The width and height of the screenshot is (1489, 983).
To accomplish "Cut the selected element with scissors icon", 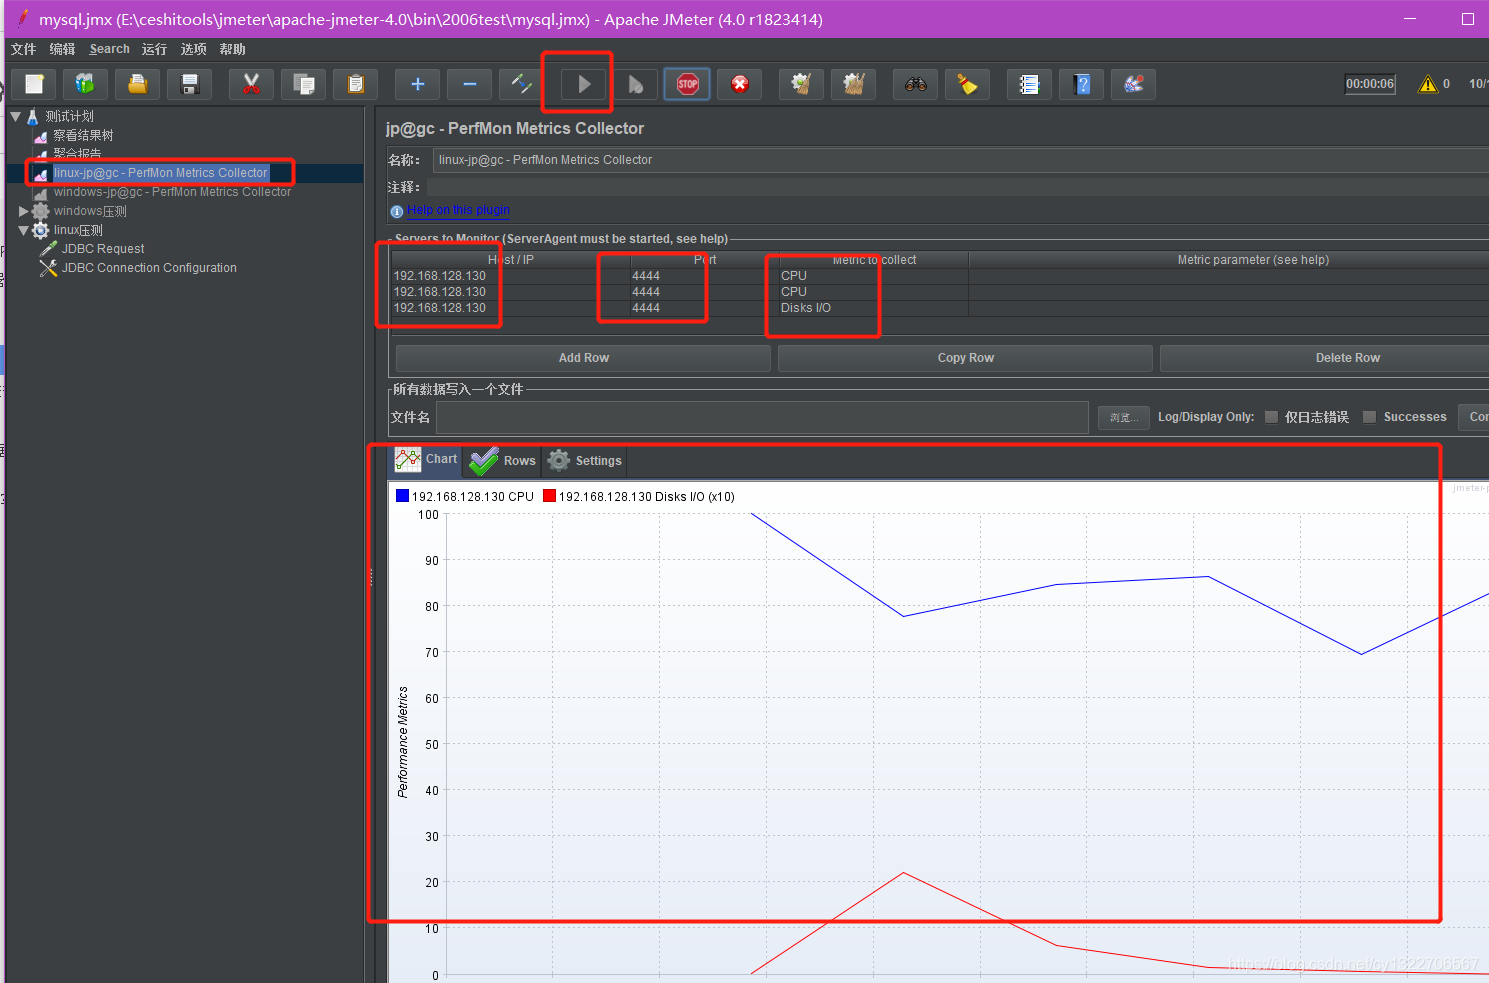I will (x=252, y=84).
